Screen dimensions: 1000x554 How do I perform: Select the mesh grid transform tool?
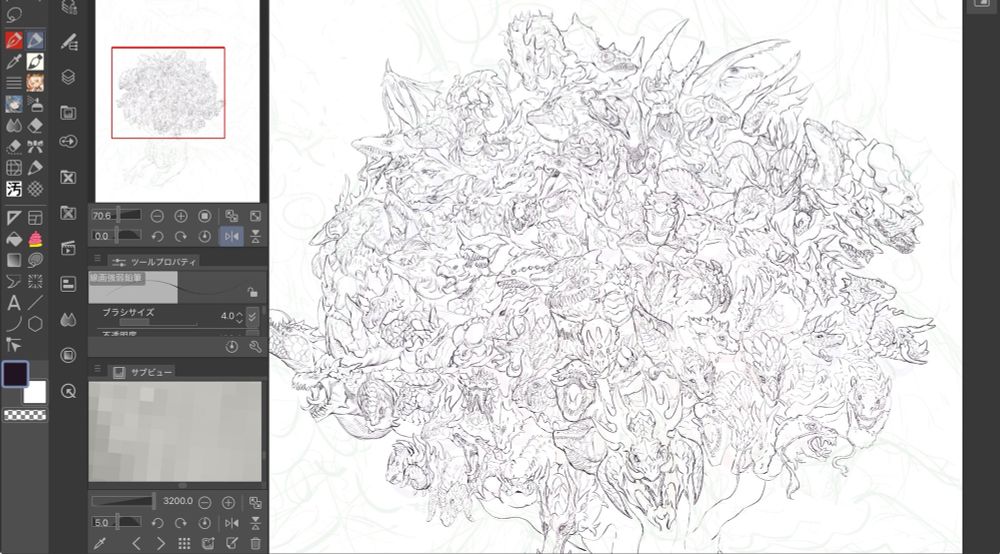(13, 168)
